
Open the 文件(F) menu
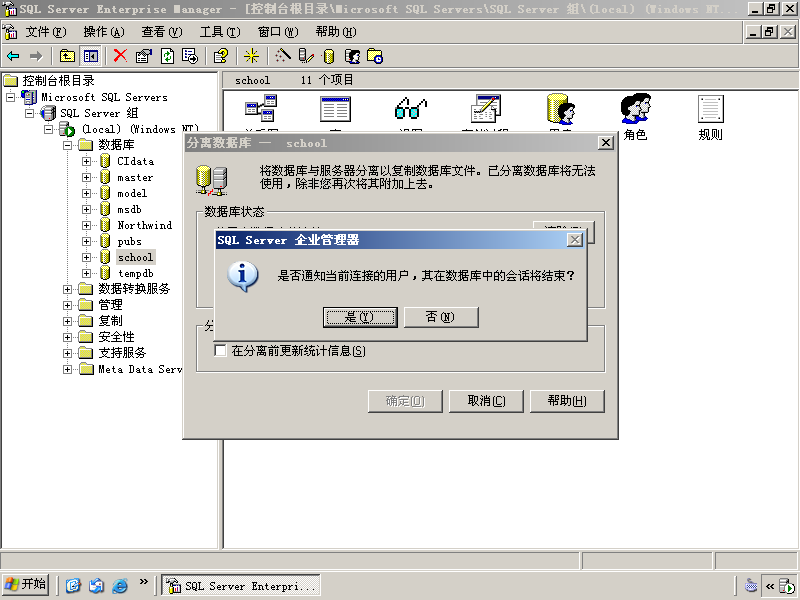[x=46, y=32]
